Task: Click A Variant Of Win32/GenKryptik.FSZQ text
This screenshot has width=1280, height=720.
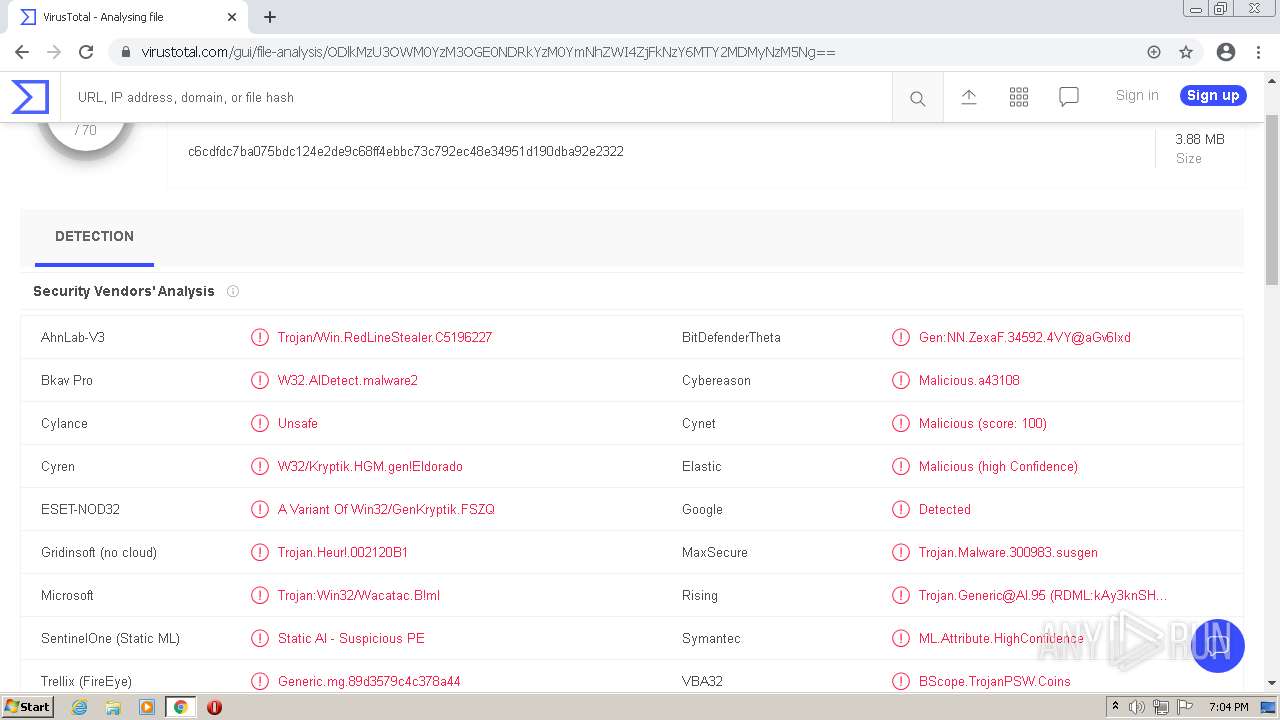Action: (x=386, y=509)
